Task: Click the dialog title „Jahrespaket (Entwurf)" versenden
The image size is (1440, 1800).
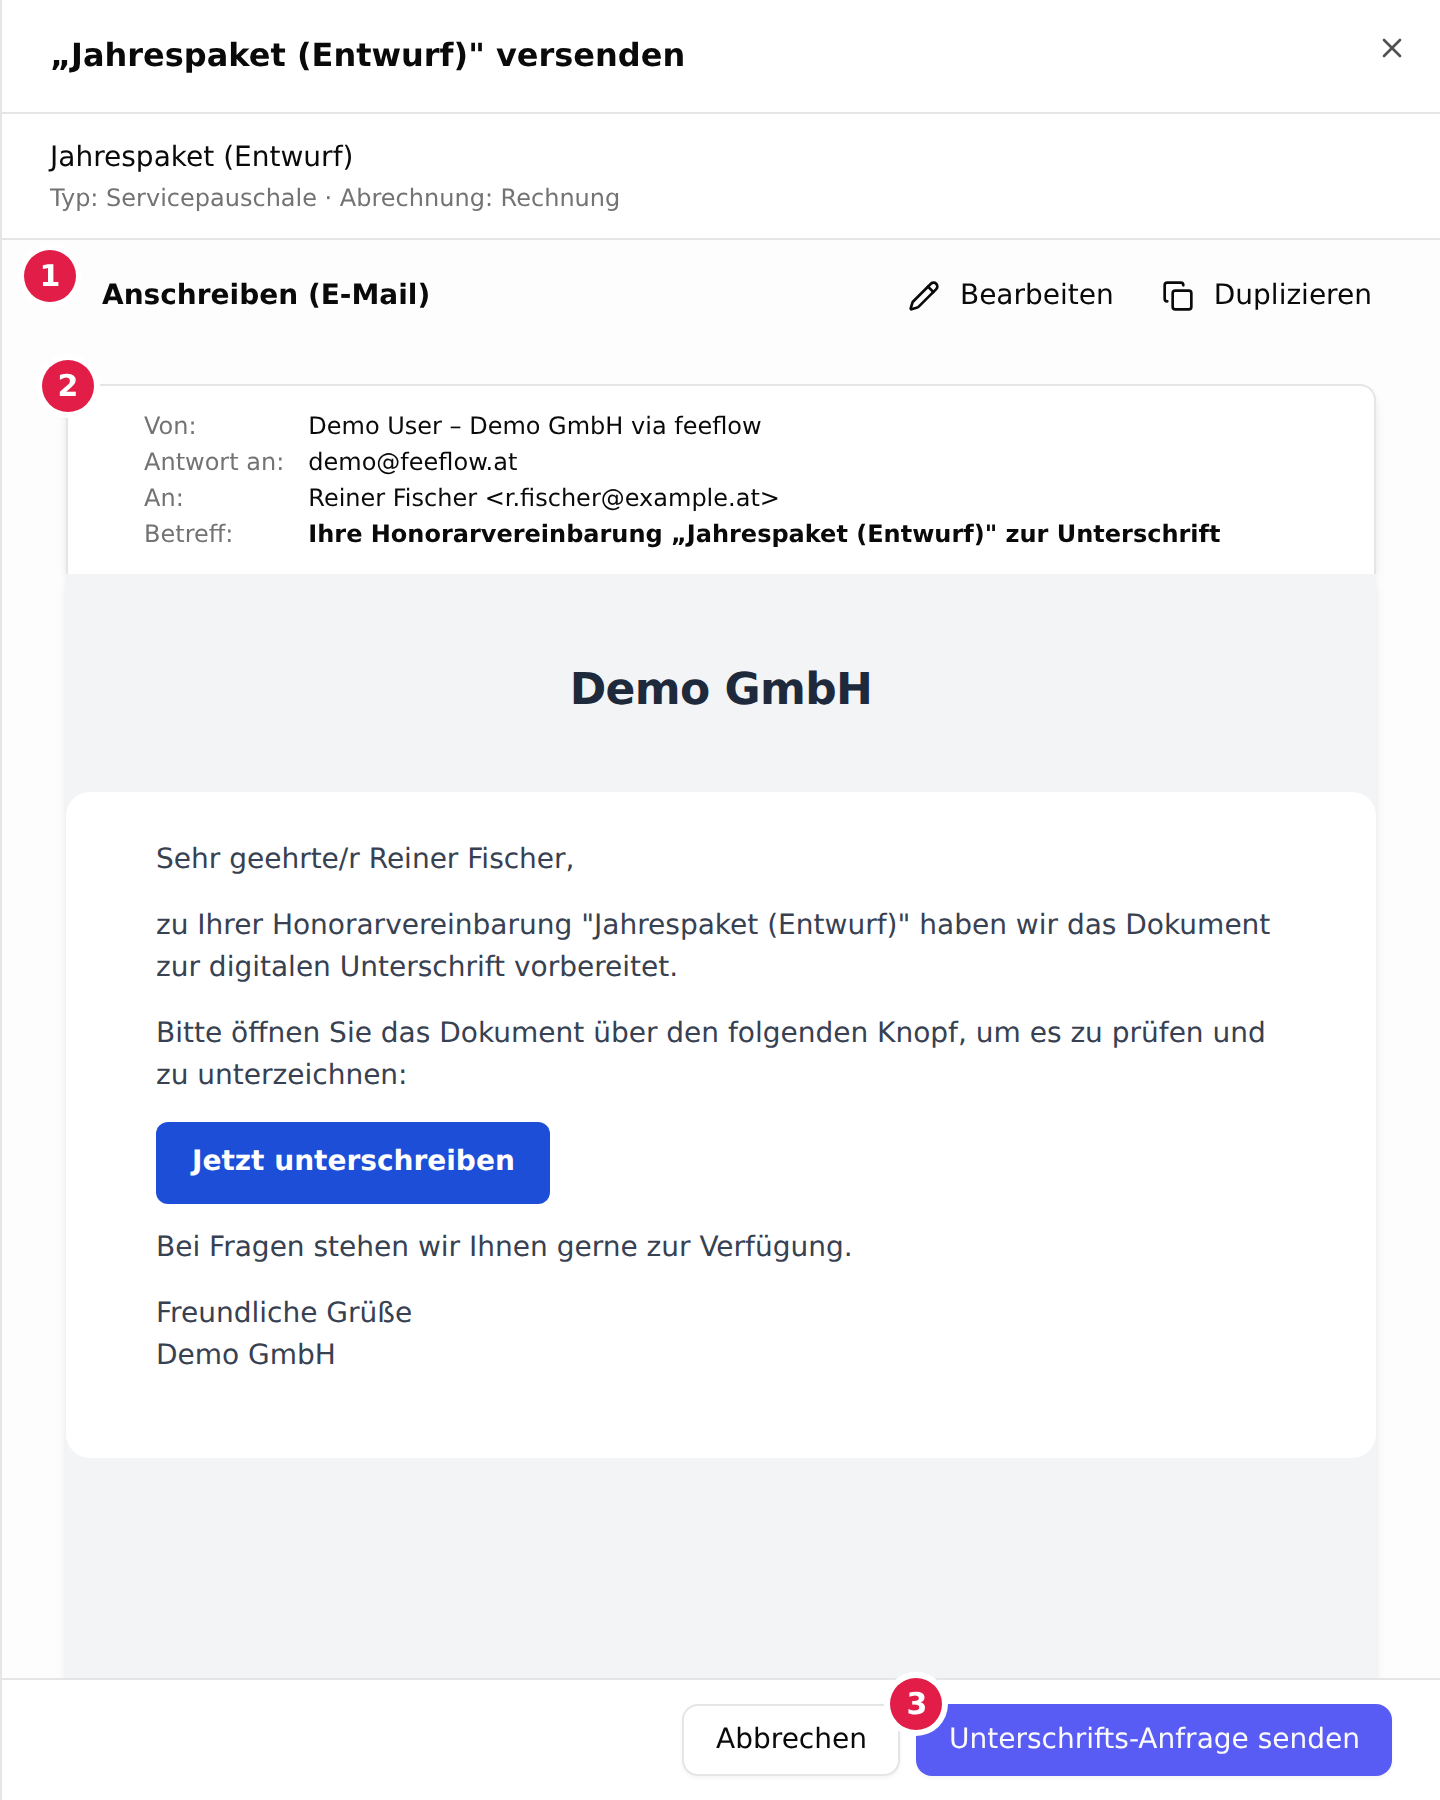Action: click(368, 55)
